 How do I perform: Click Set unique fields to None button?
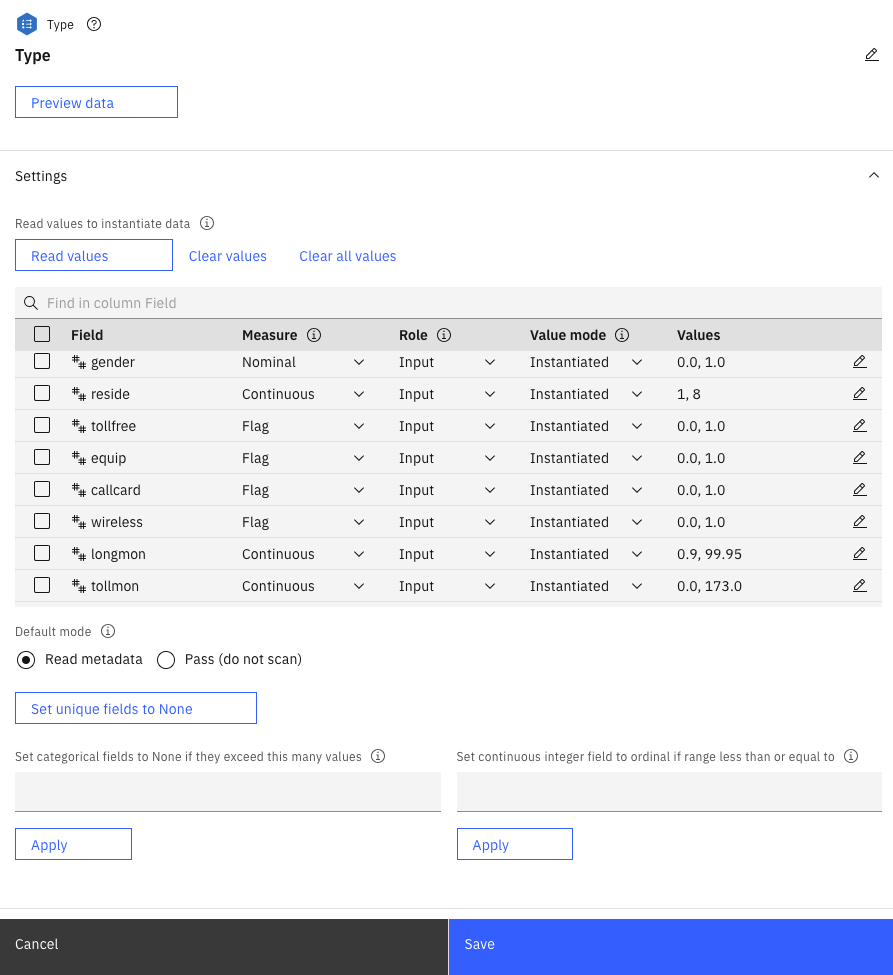tap(136, 708)
